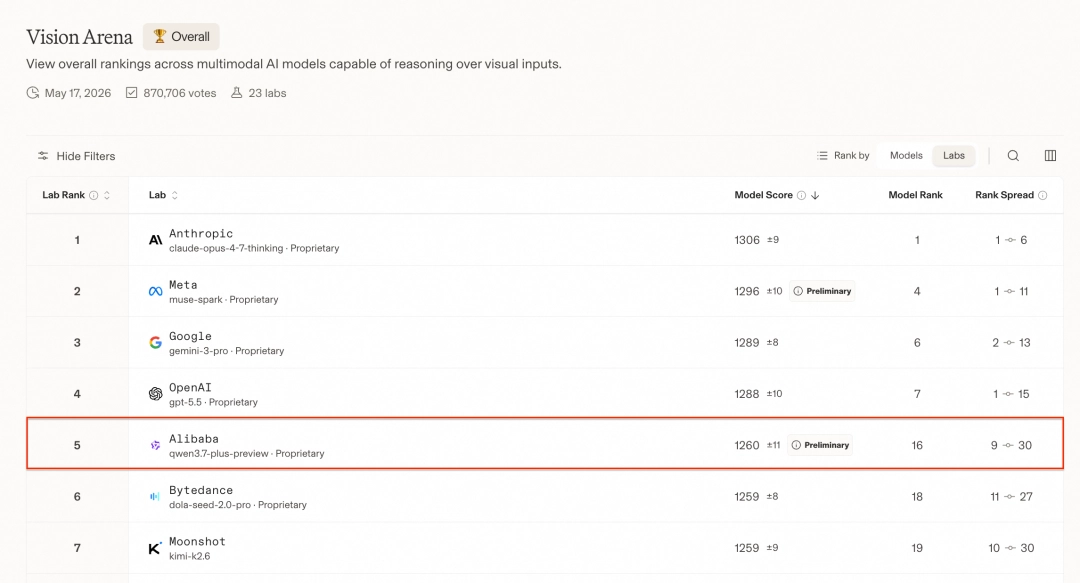Click Moonshot's rank spread 10 to 30
1080x583 pixels.
[x=1011, y=548]
